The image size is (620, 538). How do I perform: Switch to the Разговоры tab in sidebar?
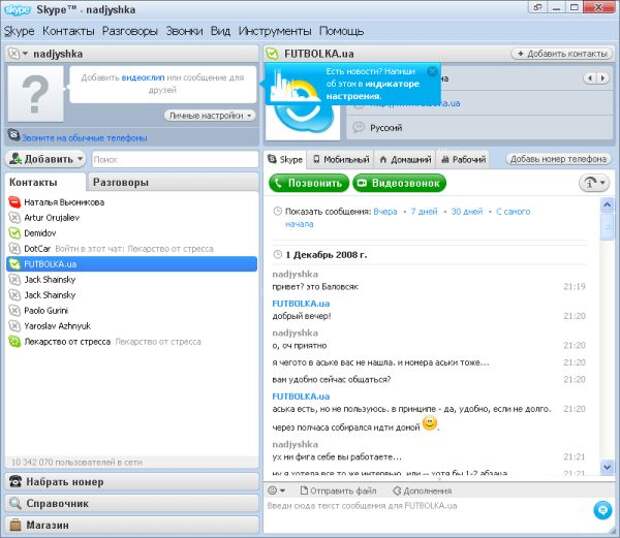[x=173, y=182]
